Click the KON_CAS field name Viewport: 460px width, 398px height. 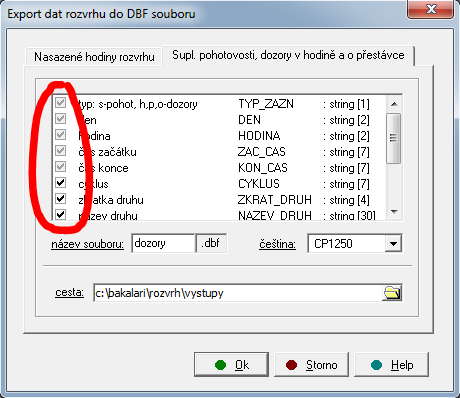click(263, 168)
